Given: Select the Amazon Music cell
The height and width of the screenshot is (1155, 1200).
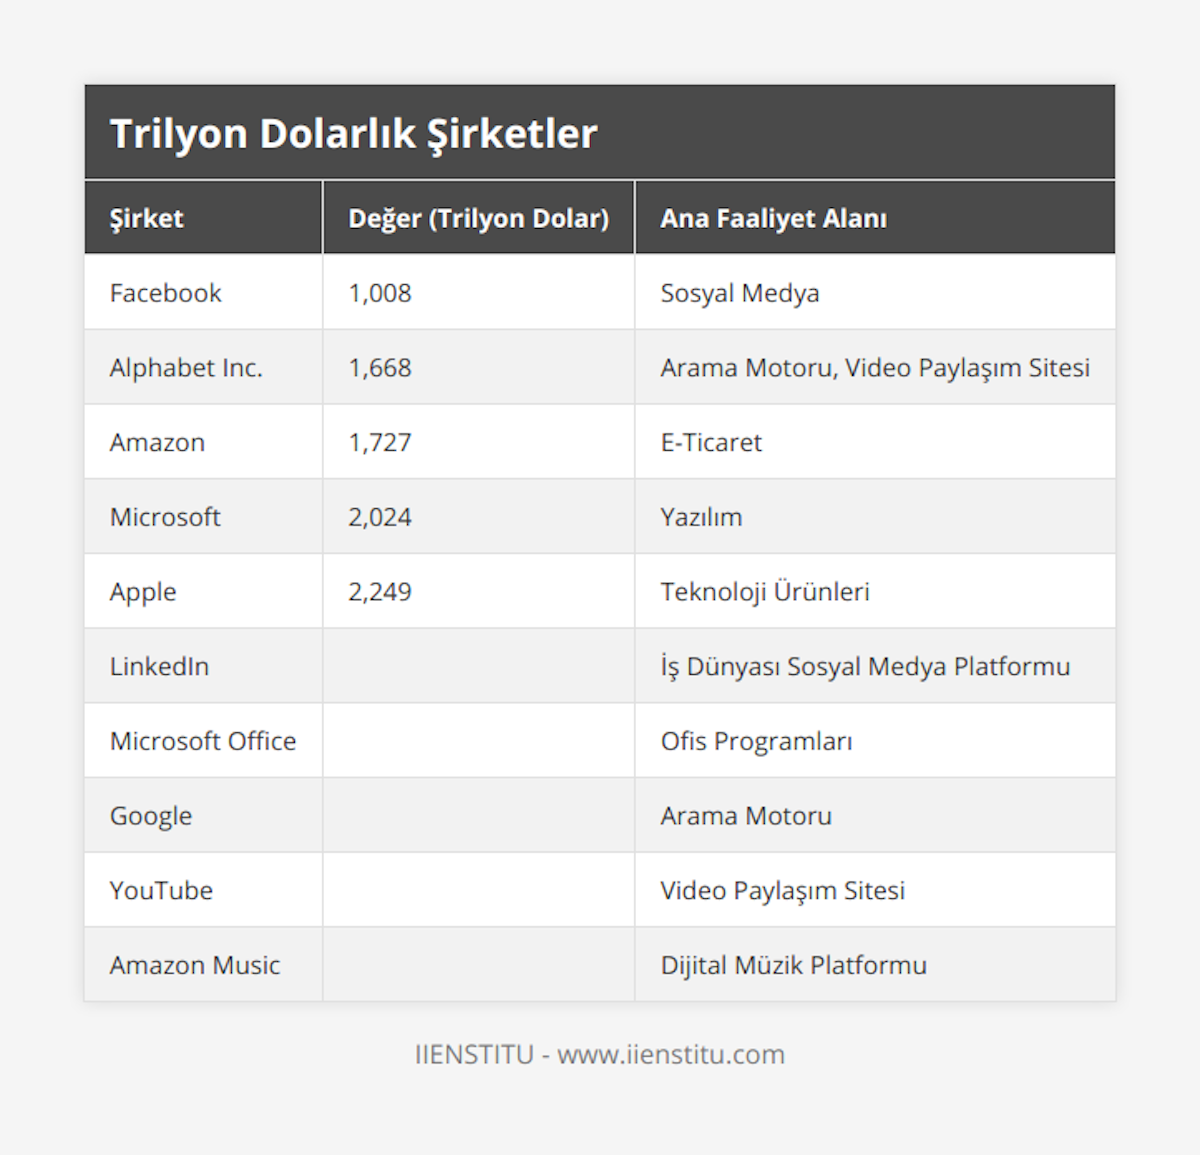Looking at the screenshot, I should pyautogui.click(x=195, y=965).
